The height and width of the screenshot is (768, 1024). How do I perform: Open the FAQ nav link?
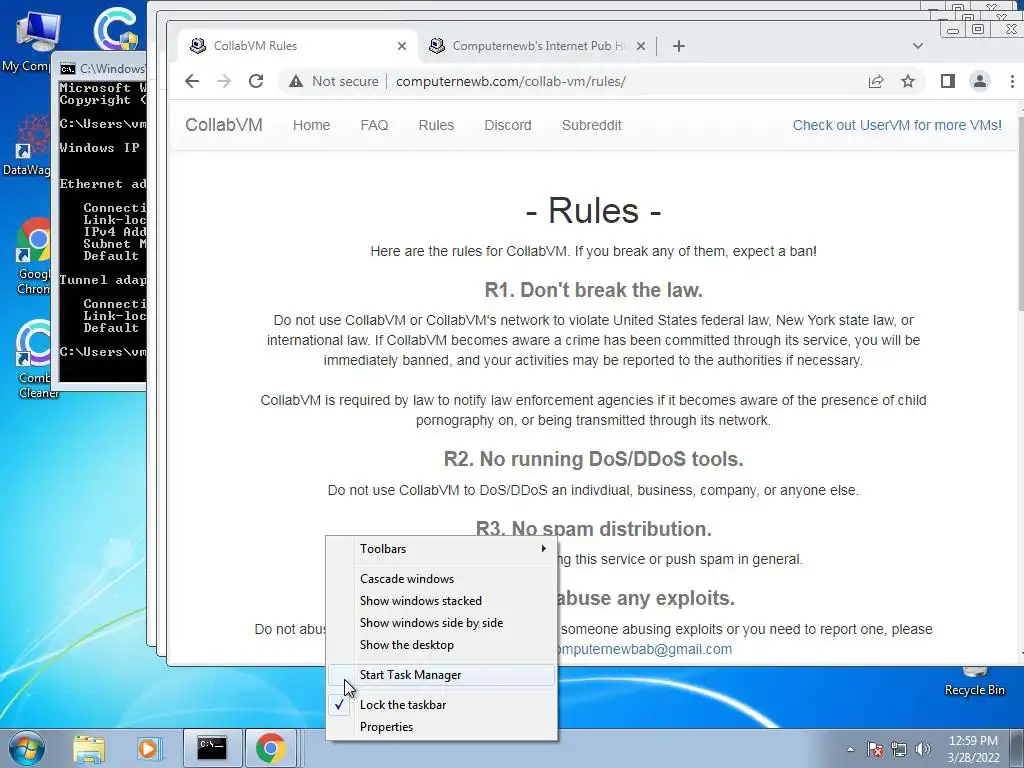(374, 125)
